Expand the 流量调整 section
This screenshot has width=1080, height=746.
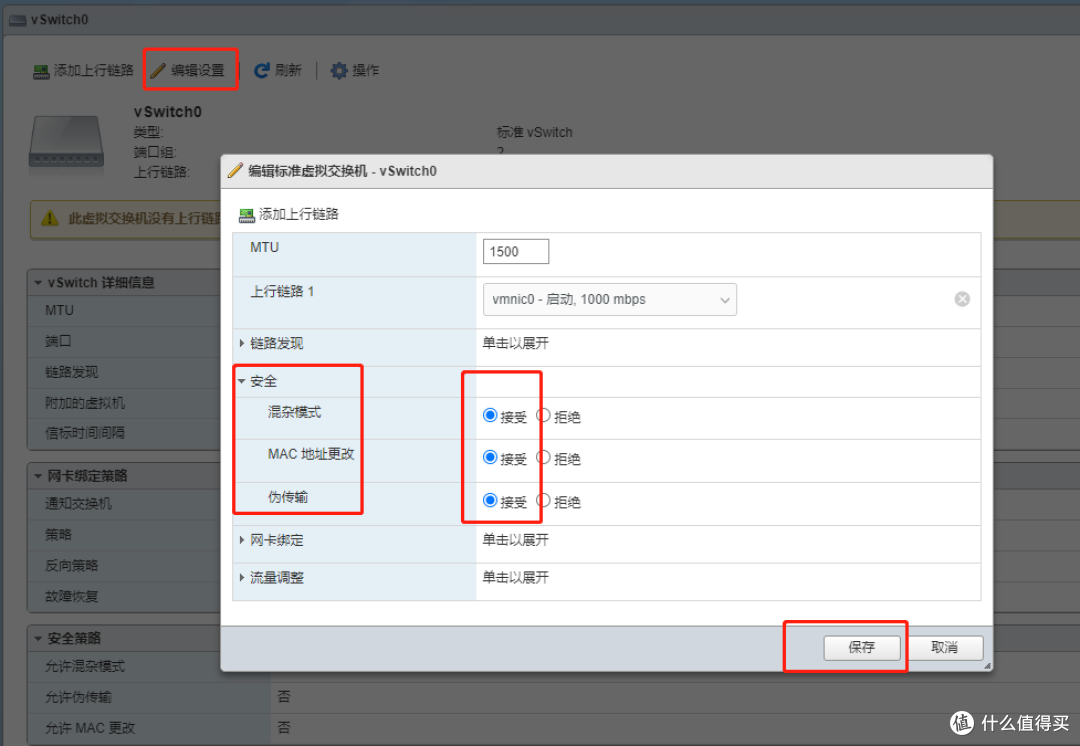(242, 577)
